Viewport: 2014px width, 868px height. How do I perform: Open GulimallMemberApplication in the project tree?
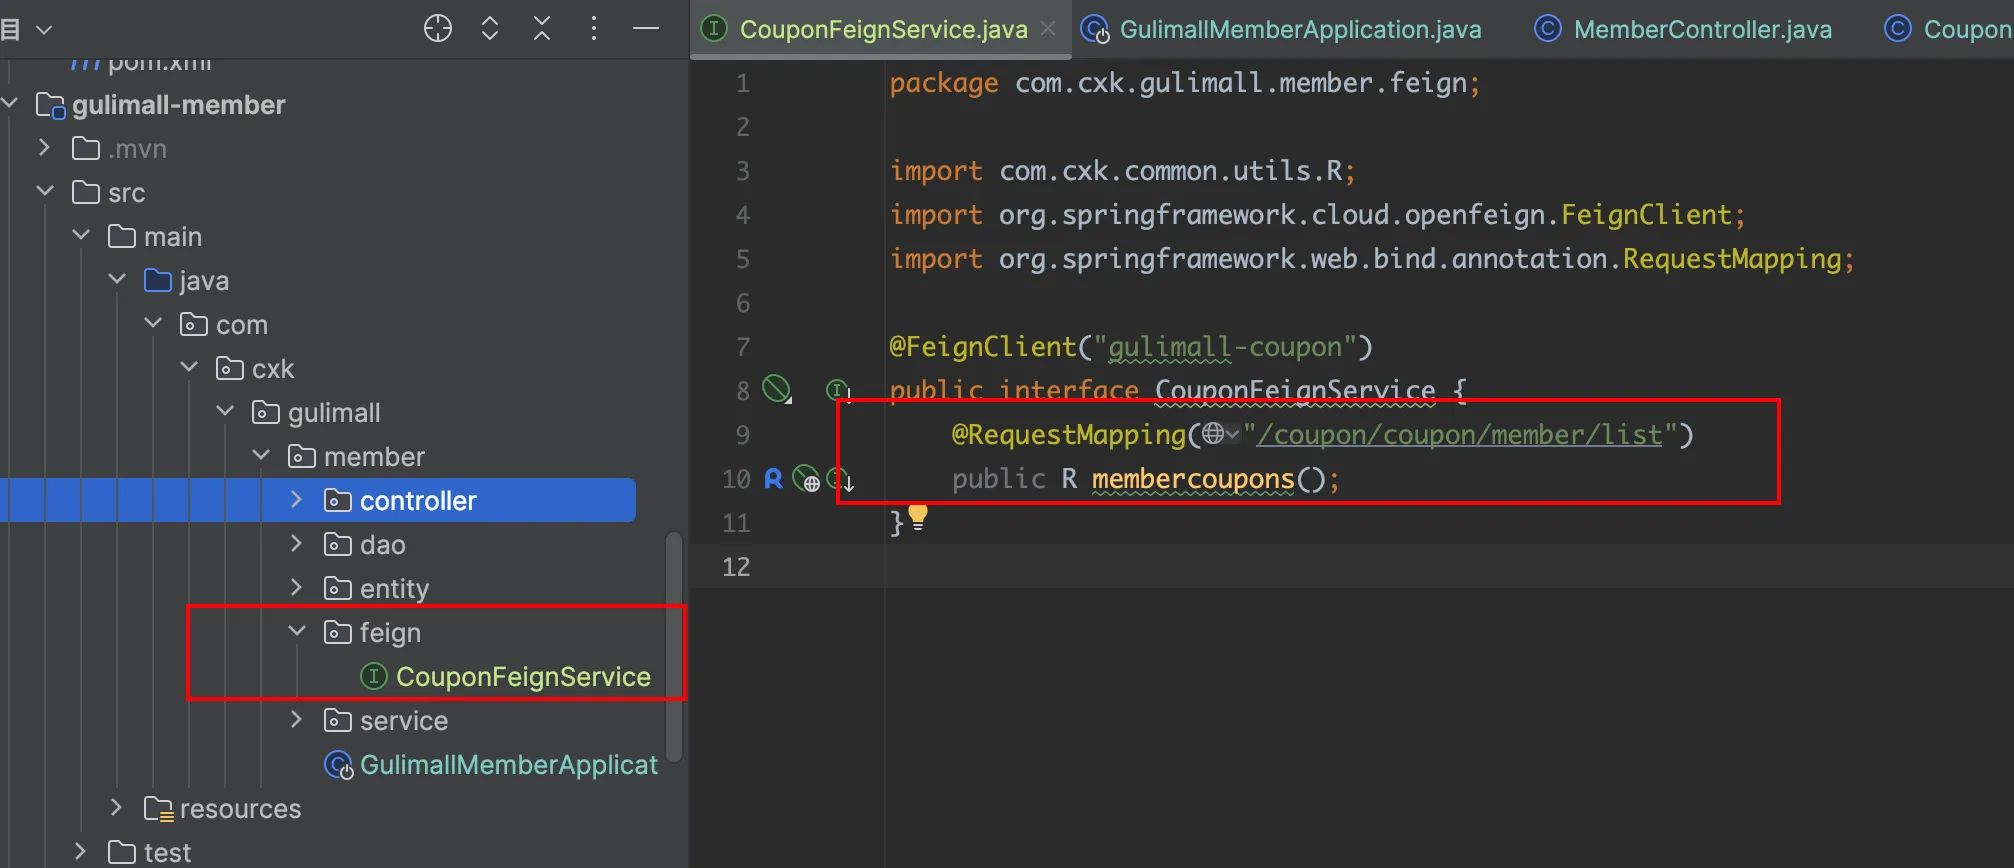(x=509, y=765)
